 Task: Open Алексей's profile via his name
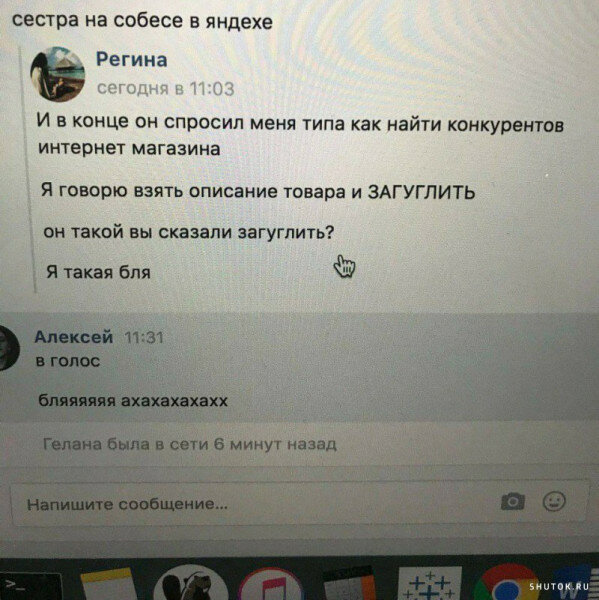pos(73,337)
